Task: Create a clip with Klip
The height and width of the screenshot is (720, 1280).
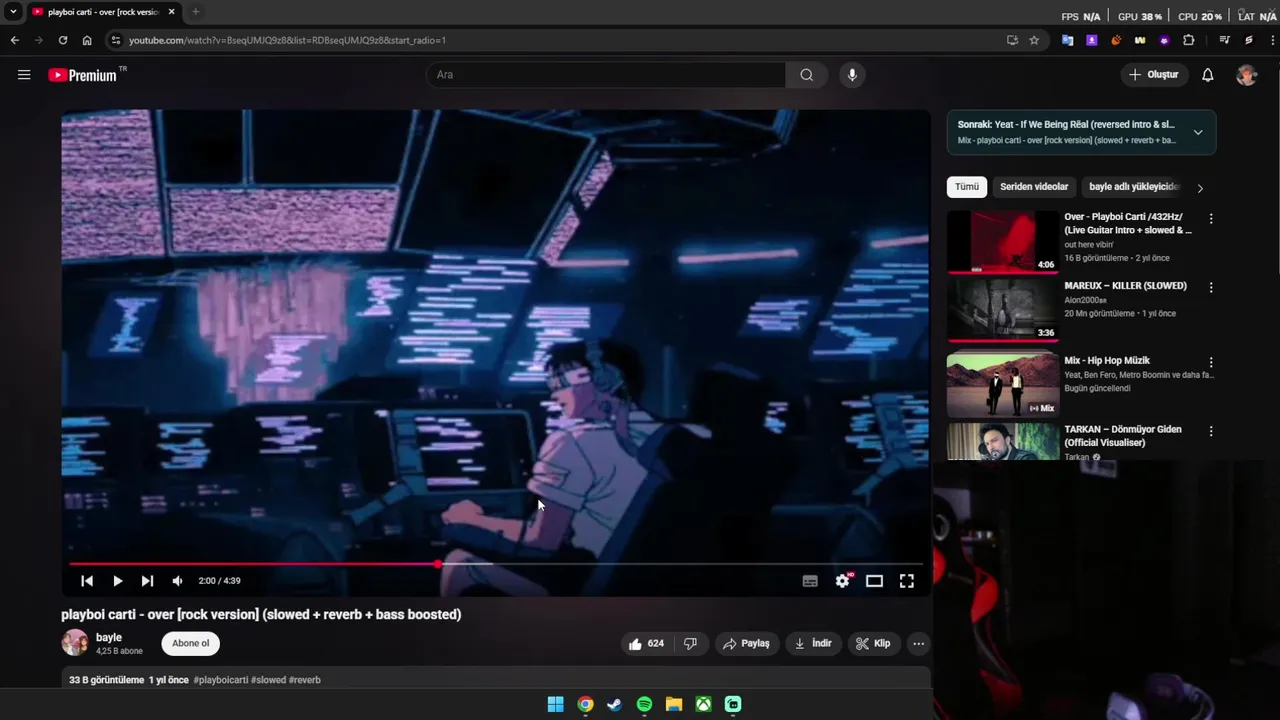Action: tap(872, 644)
